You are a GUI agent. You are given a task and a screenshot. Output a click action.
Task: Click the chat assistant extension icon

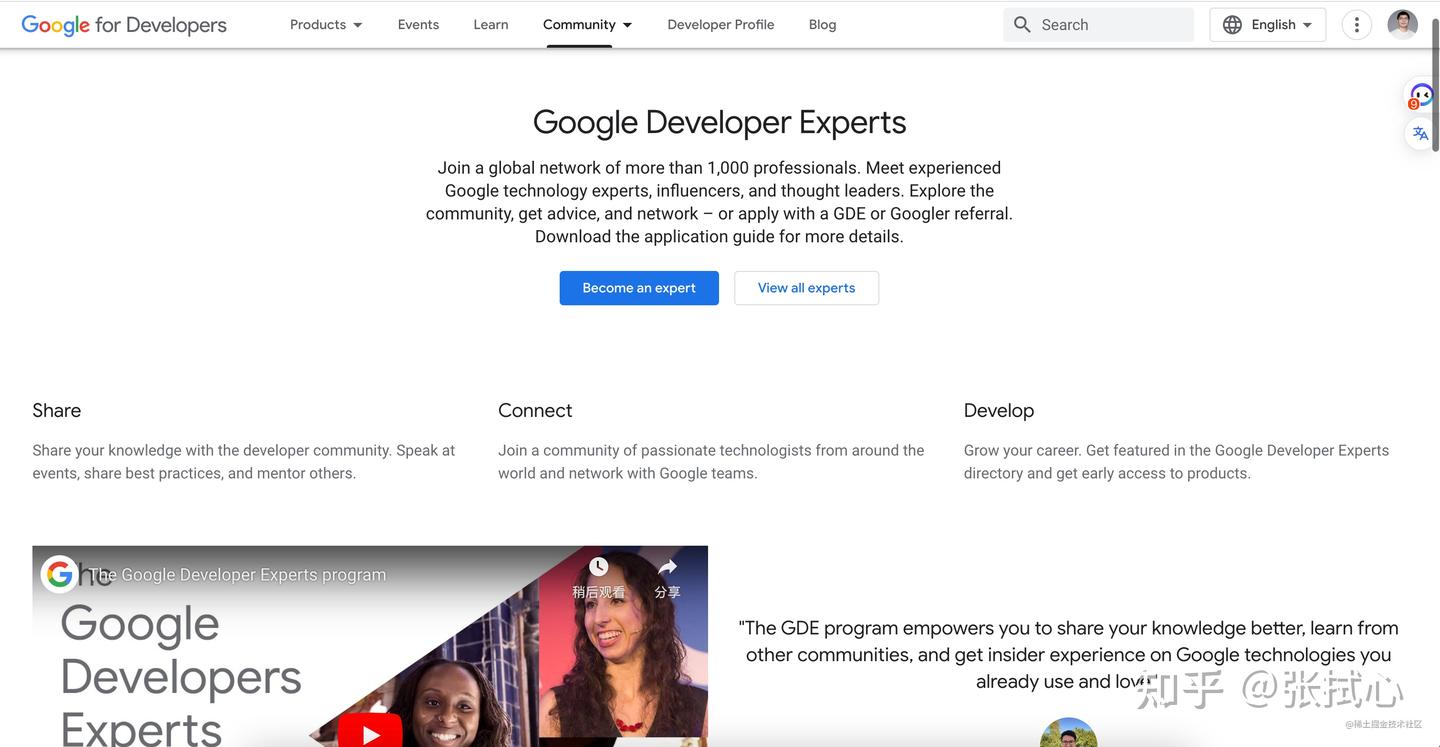pyautogui.click(x=1420, y=96)
